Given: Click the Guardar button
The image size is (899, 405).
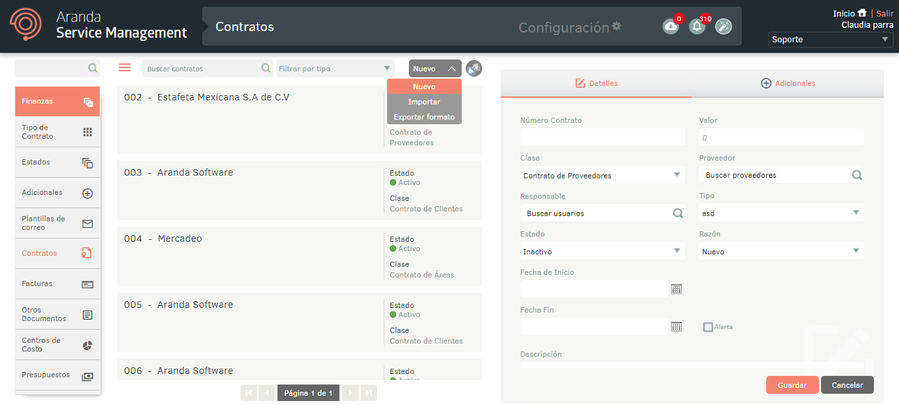Looking at the screenshot, I should point(792,385).
